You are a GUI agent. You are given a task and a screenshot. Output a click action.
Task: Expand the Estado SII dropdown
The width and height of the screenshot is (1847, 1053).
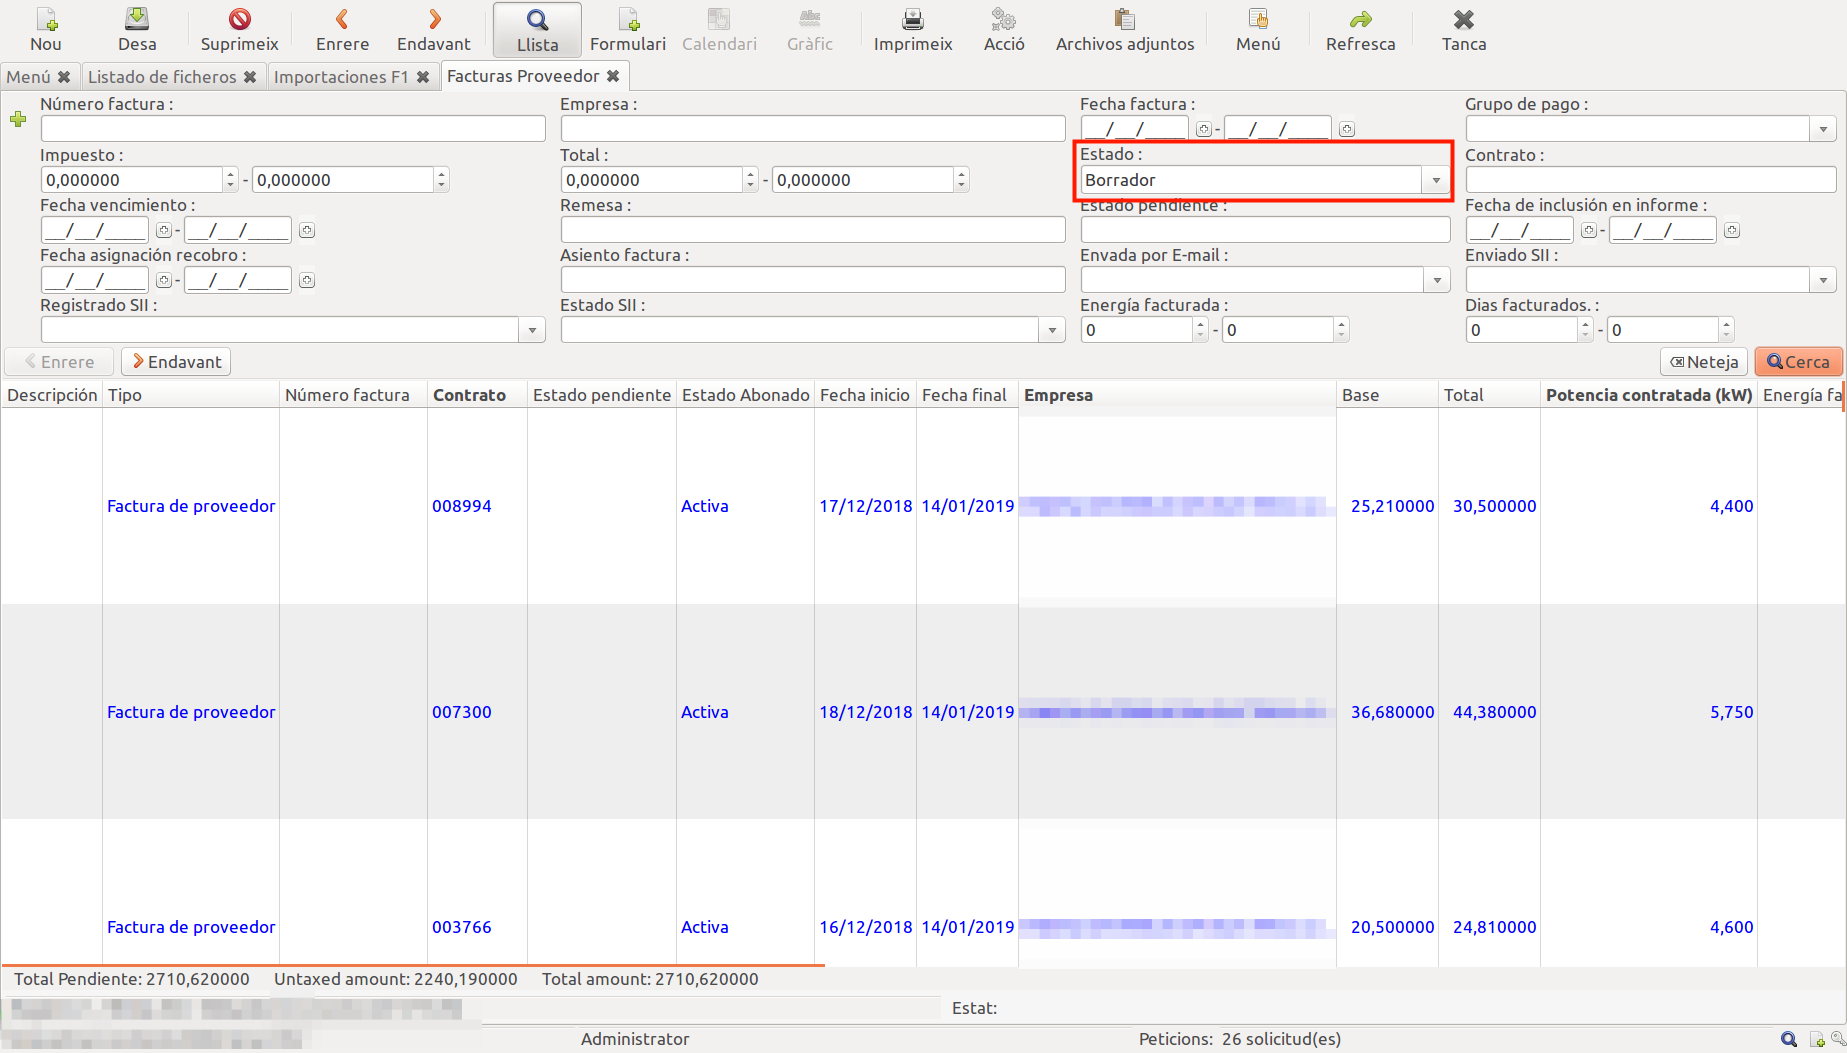pos(1052,330)
